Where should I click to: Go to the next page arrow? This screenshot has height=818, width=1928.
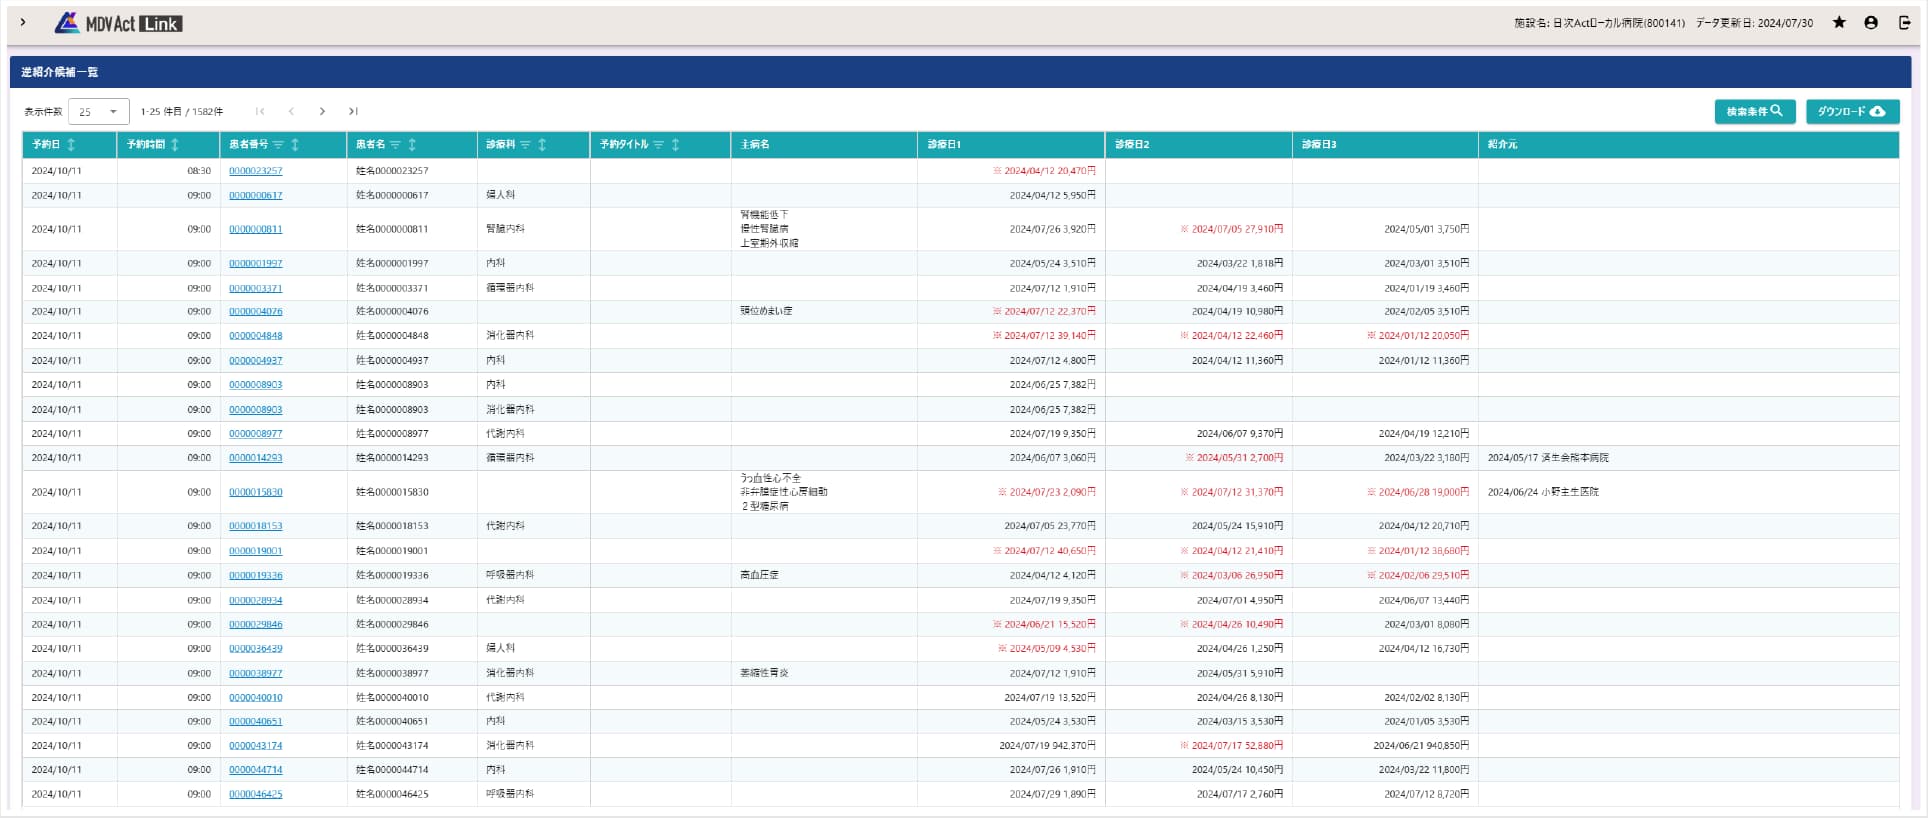pos(322,112)
